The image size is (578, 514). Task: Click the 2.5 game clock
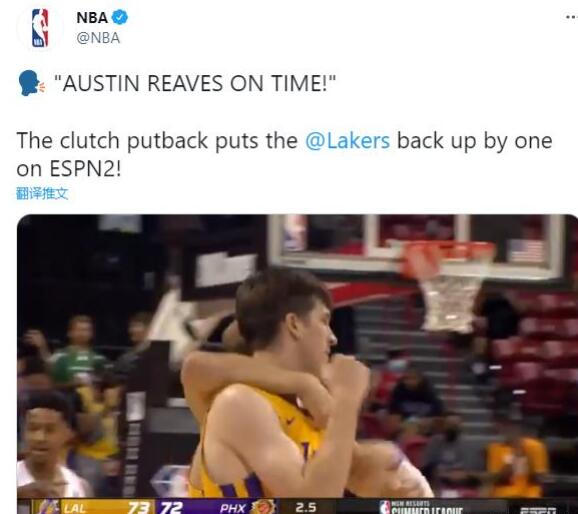click(x=306, y=508)
